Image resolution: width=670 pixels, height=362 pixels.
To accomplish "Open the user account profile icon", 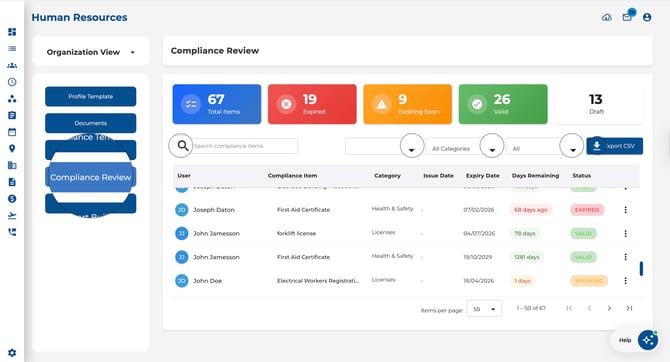I will pos(647,18).
